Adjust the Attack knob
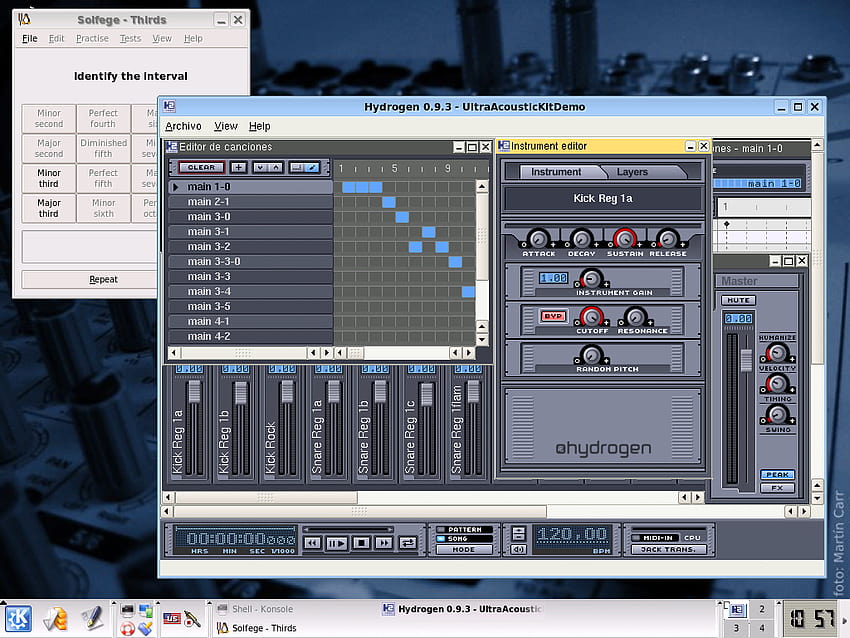This screenshot has height=638, width=850. click(x=538, y=239)
